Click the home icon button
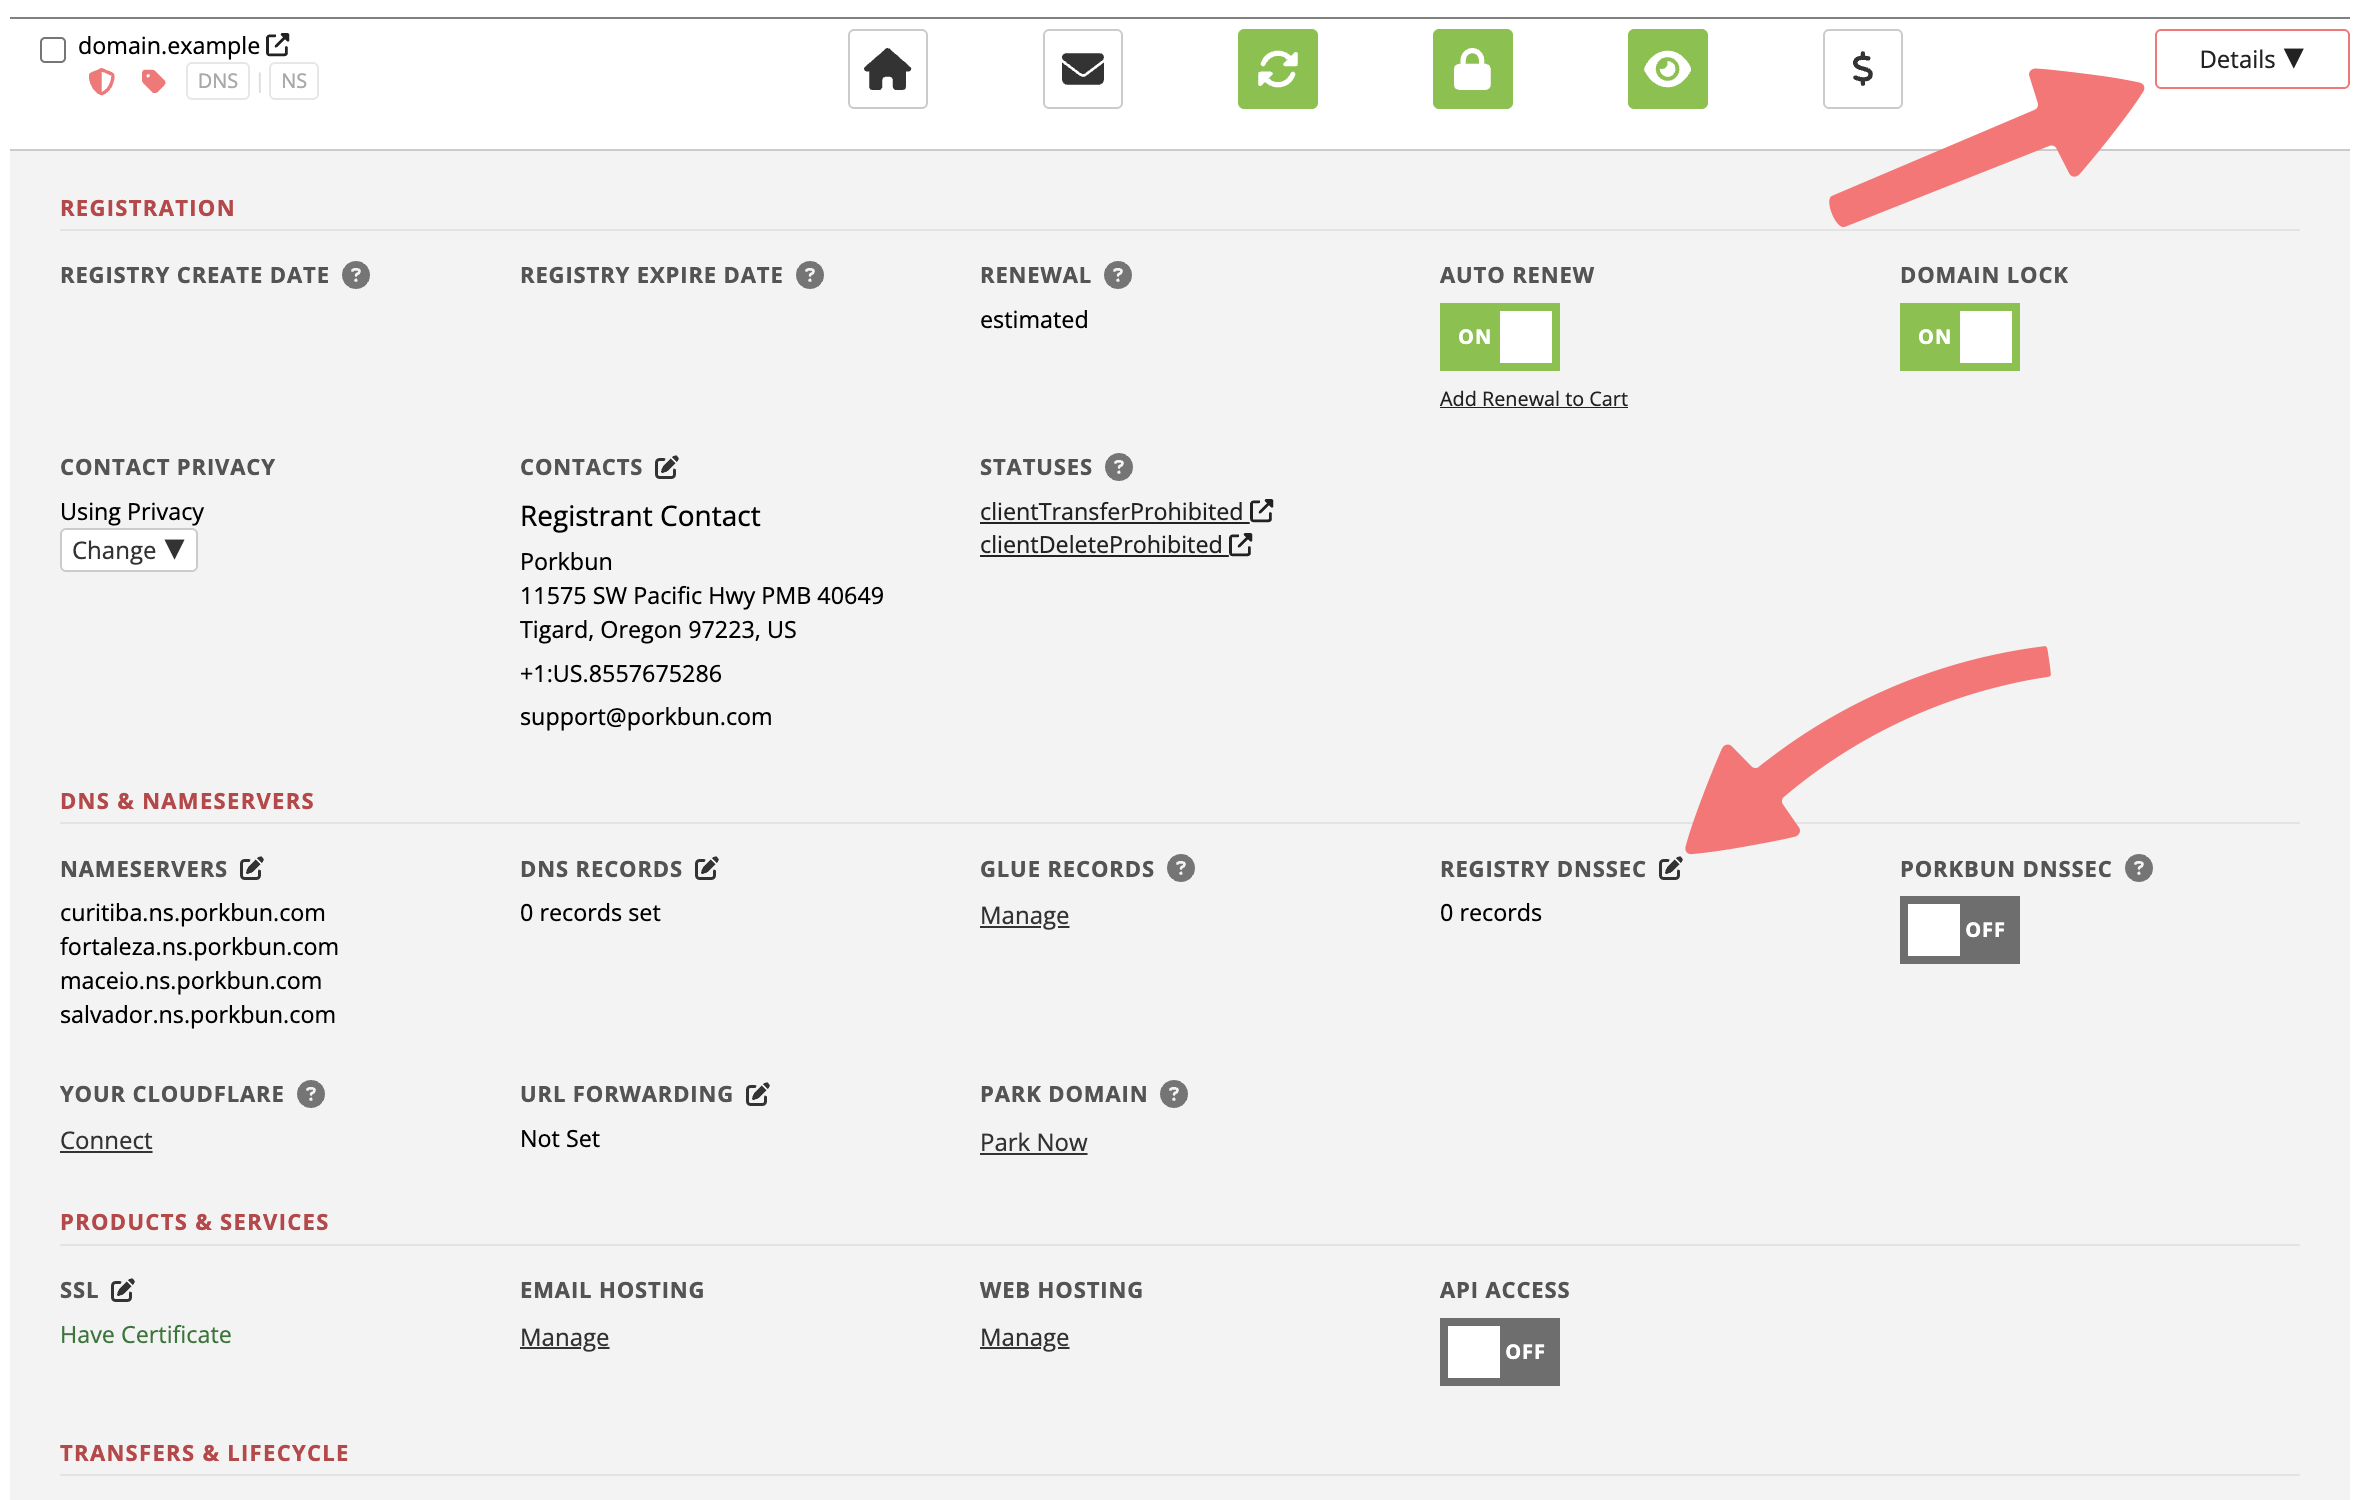The width and height of the screenshot is (2362, 1500). point(887,69)
